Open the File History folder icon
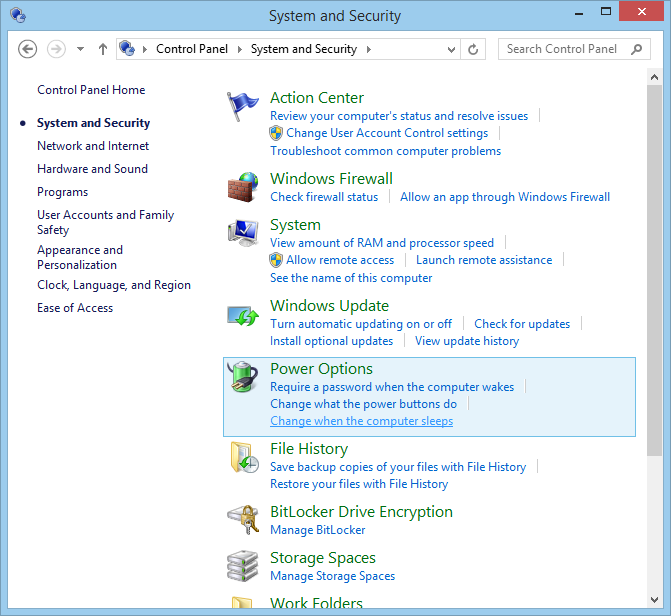 click(x=244, y=457)
